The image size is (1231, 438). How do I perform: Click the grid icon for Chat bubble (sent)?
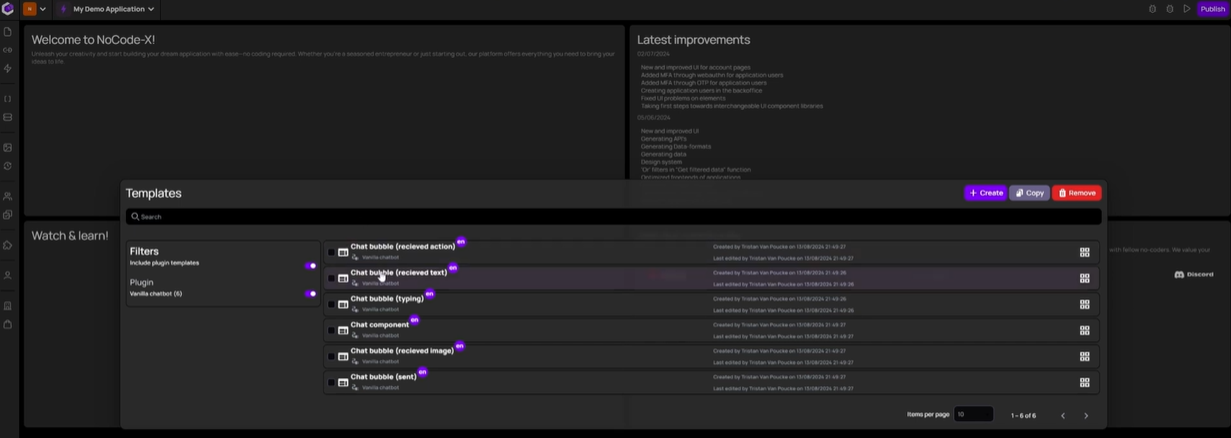click(x=1084, y=382)
